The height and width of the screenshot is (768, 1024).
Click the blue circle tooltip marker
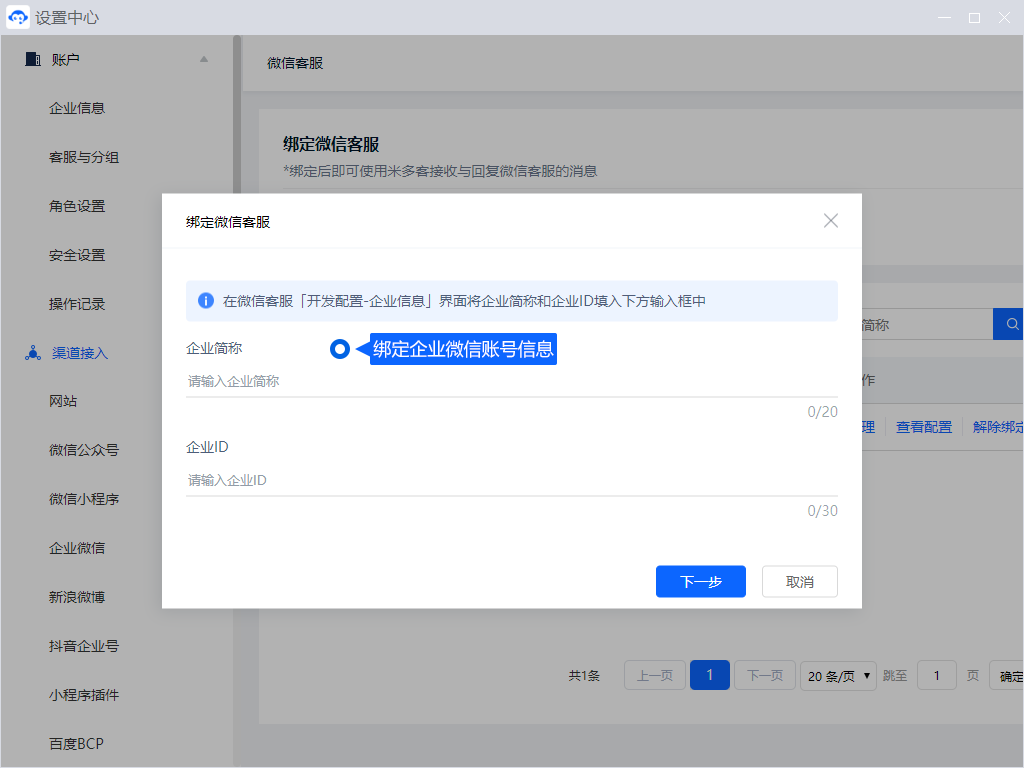(340, 349)
